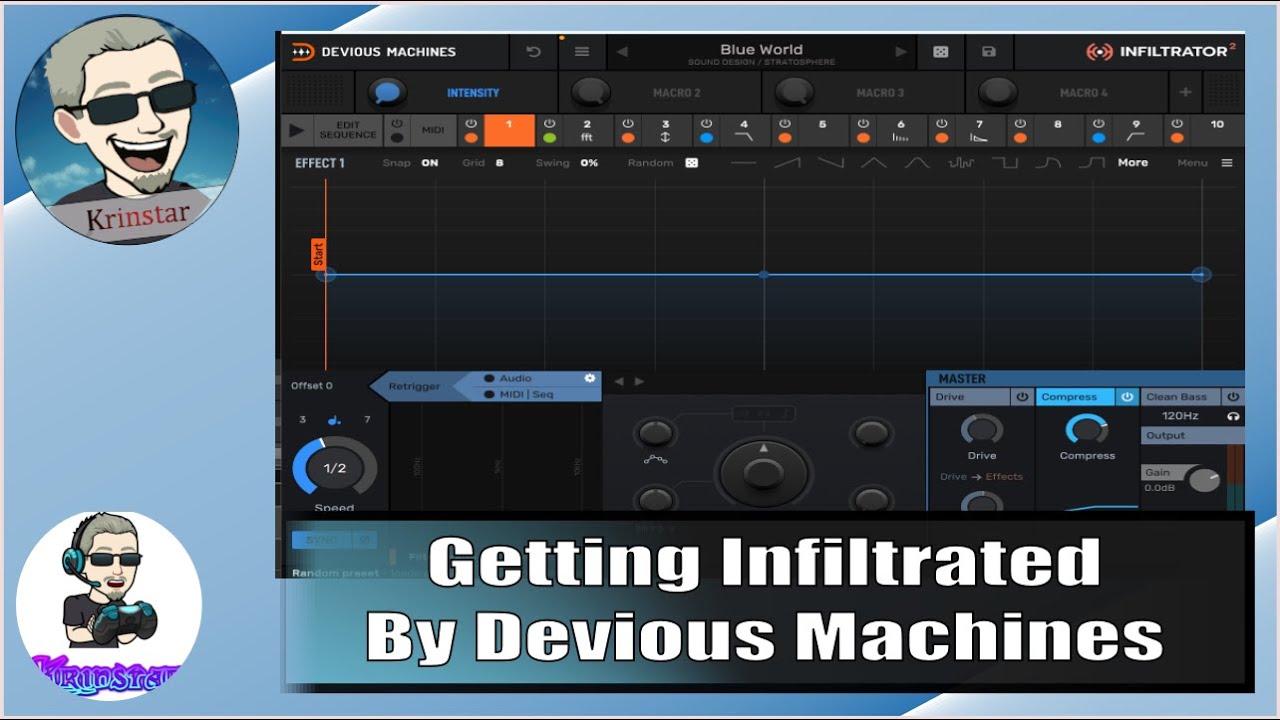Select the rounded pulse shape preset
The image size is (1280, 720).
[1048, 163]
